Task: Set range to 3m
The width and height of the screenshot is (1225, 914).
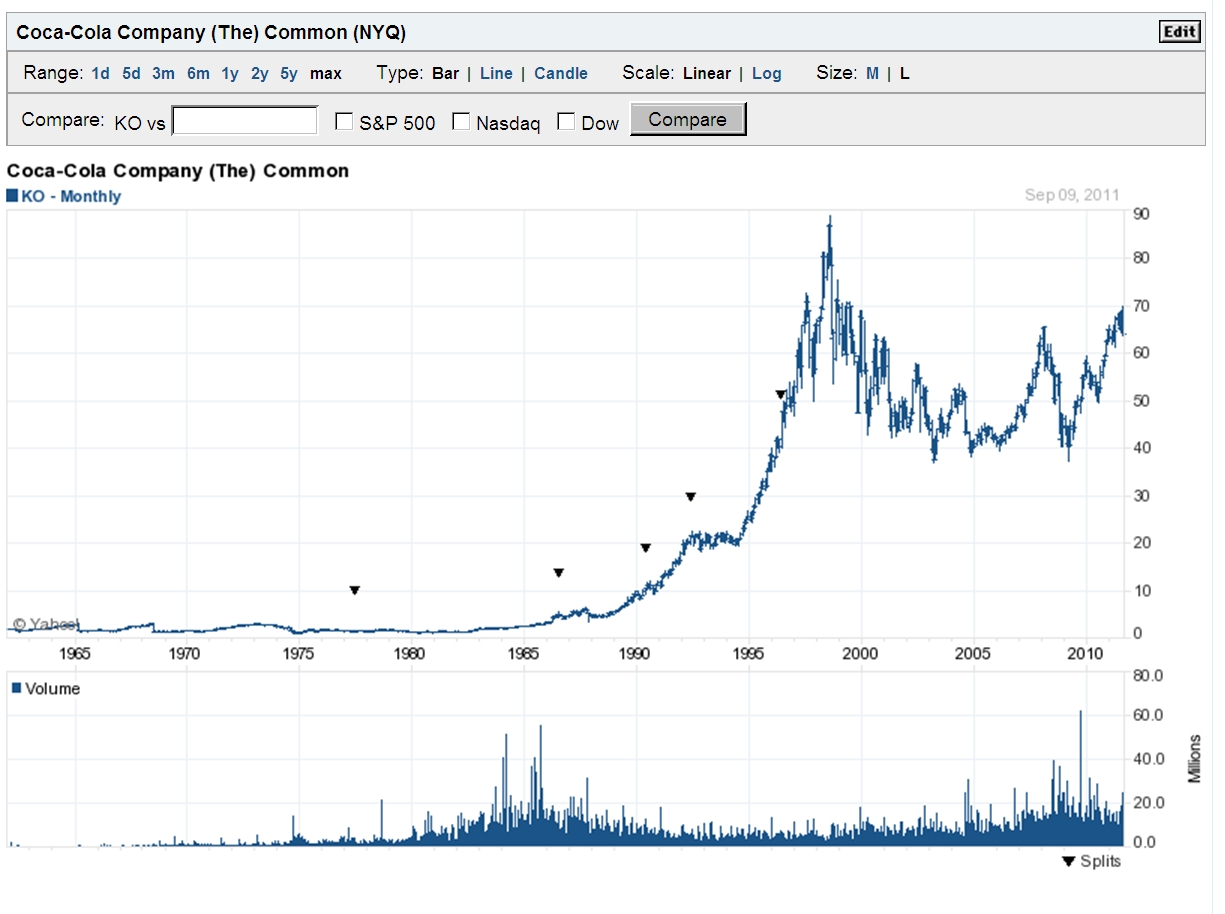Action: tap(163, 73)
